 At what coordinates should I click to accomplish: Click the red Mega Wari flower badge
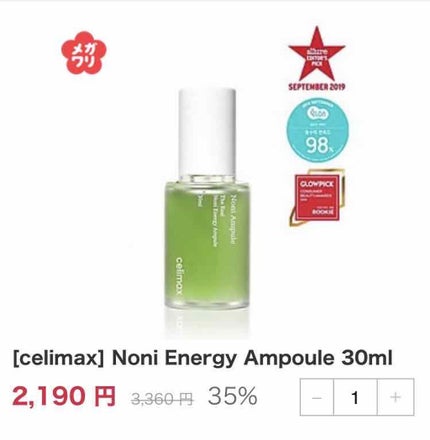coord(83,53)
